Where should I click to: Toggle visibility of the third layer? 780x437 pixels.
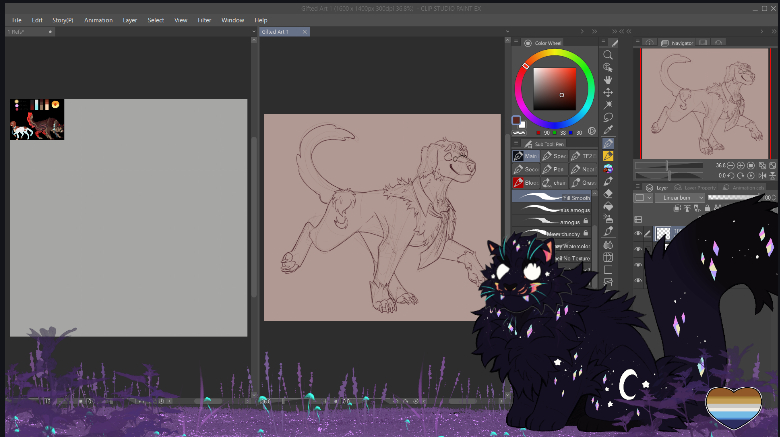click(x=639, y=266)
